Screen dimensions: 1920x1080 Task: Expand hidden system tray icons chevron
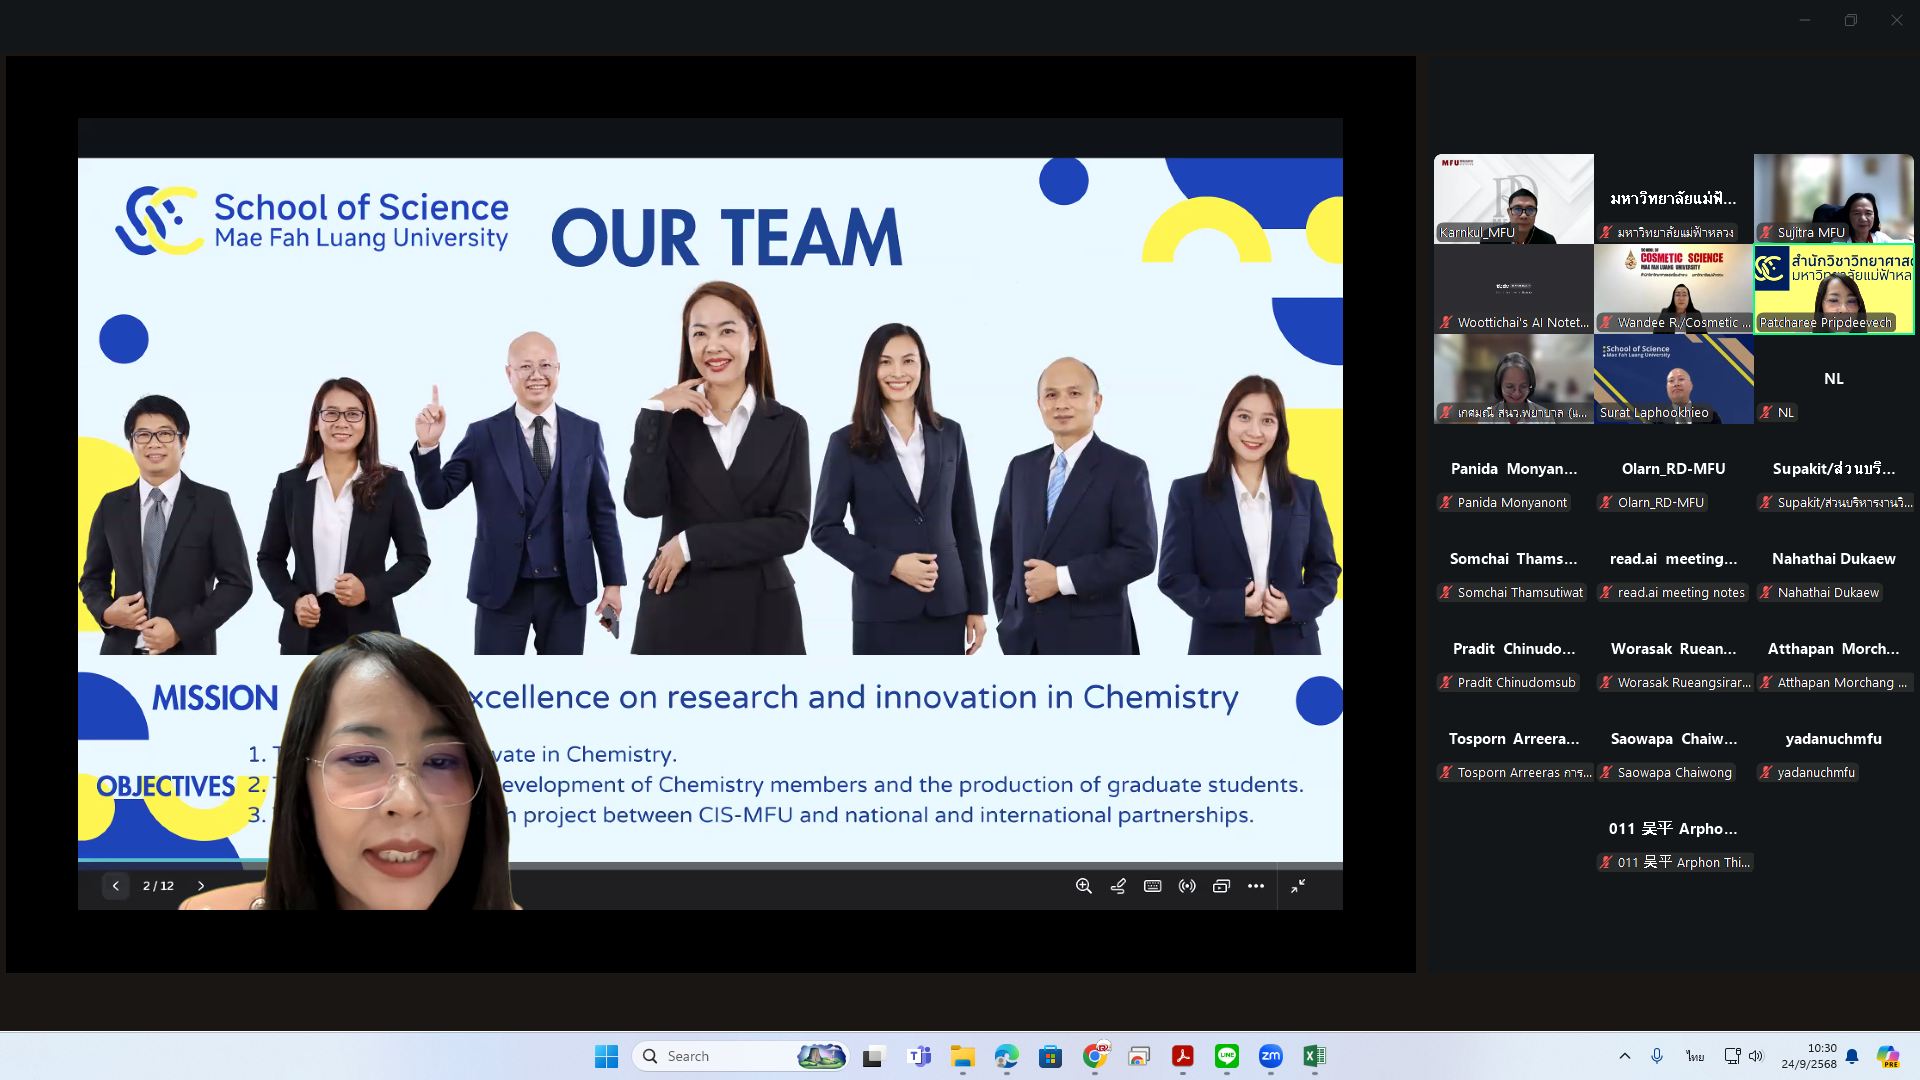(1624, 1056)
